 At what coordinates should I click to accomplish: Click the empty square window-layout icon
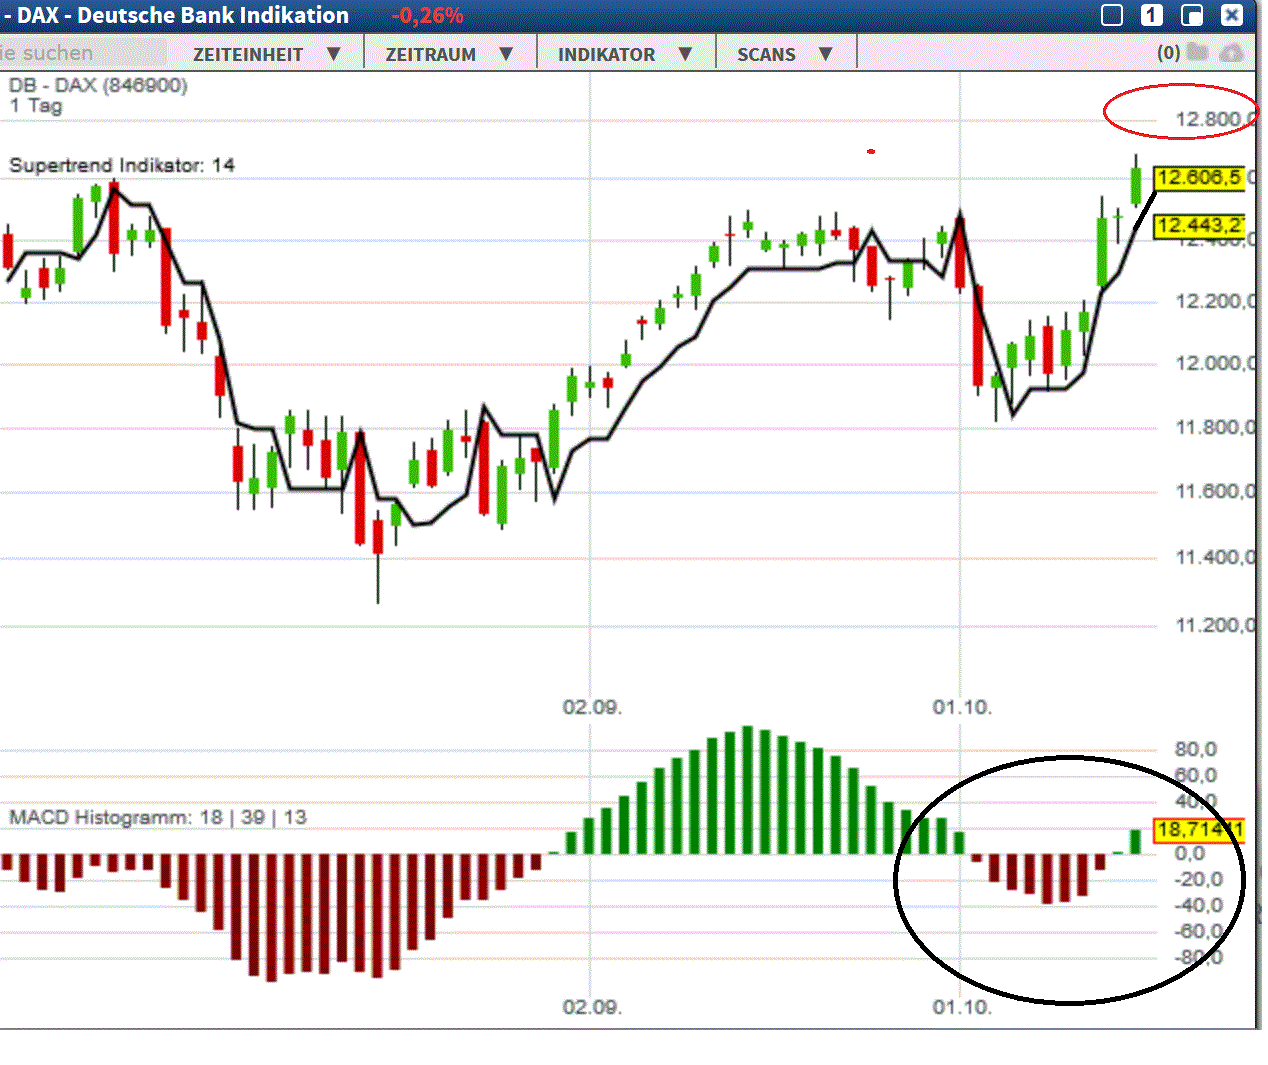tap(1112, 15)
